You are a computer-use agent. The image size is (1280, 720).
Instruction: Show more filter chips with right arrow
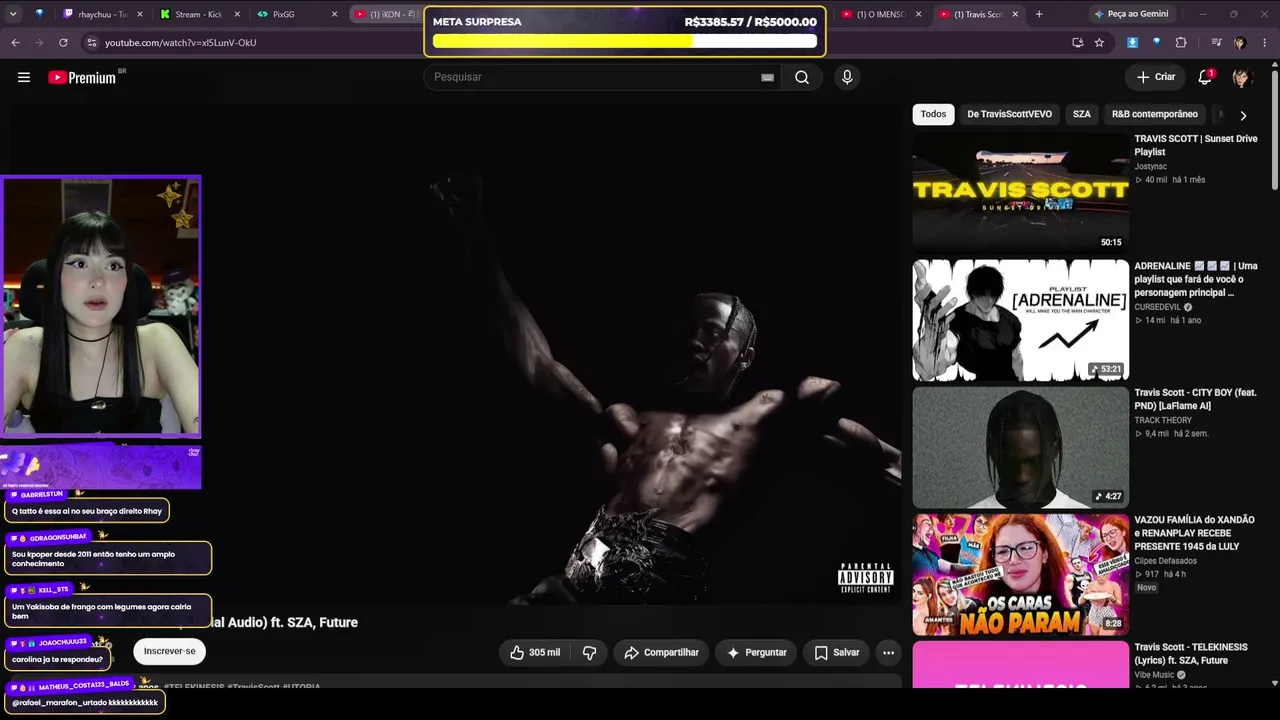pyautogui.click(x=1243, y=115)
